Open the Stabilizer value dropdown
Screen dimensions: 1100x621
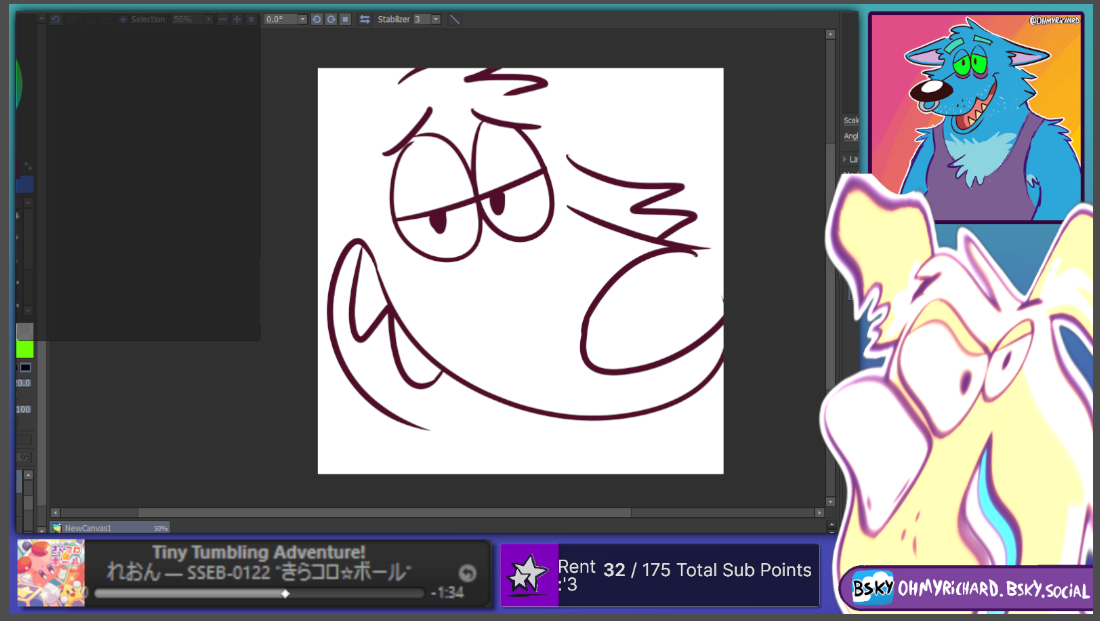pyautogui.click(x=435, y=19)
